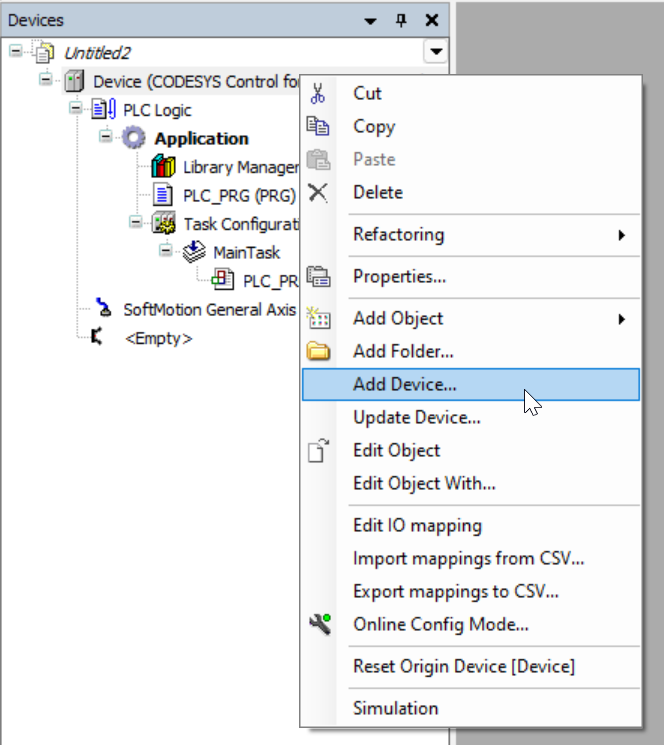
Task: Select the bold Application tree label
Action: 201,139
